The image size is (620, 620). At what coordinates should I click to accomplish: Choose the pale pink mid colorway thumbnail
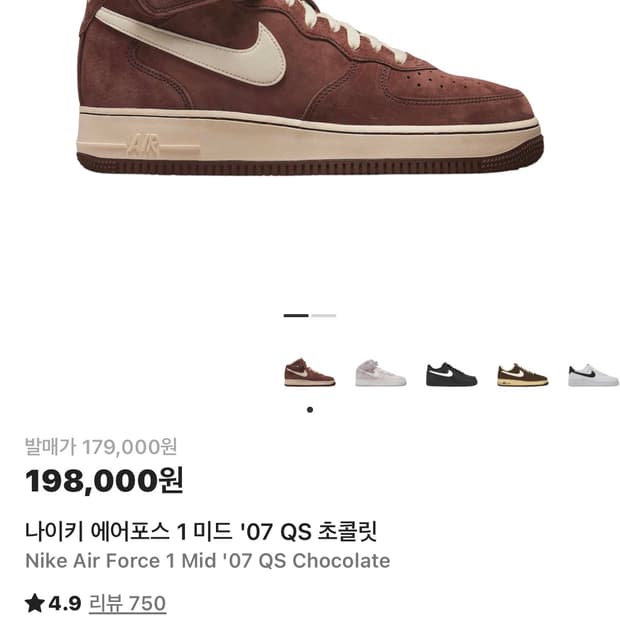[x=380, y=373]
